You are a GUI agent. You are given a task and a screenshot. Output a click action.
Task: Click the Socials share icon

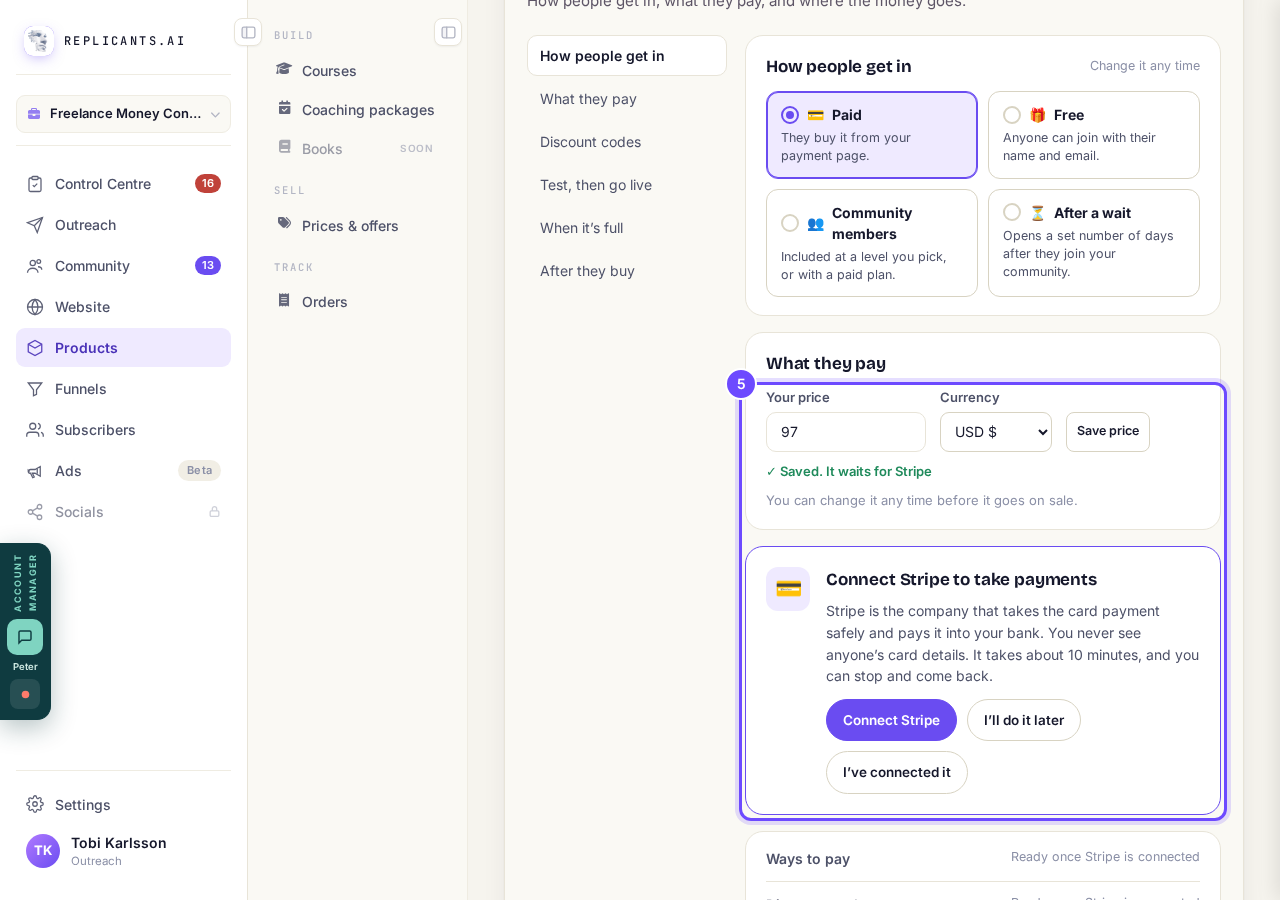[x=35, y=512]
